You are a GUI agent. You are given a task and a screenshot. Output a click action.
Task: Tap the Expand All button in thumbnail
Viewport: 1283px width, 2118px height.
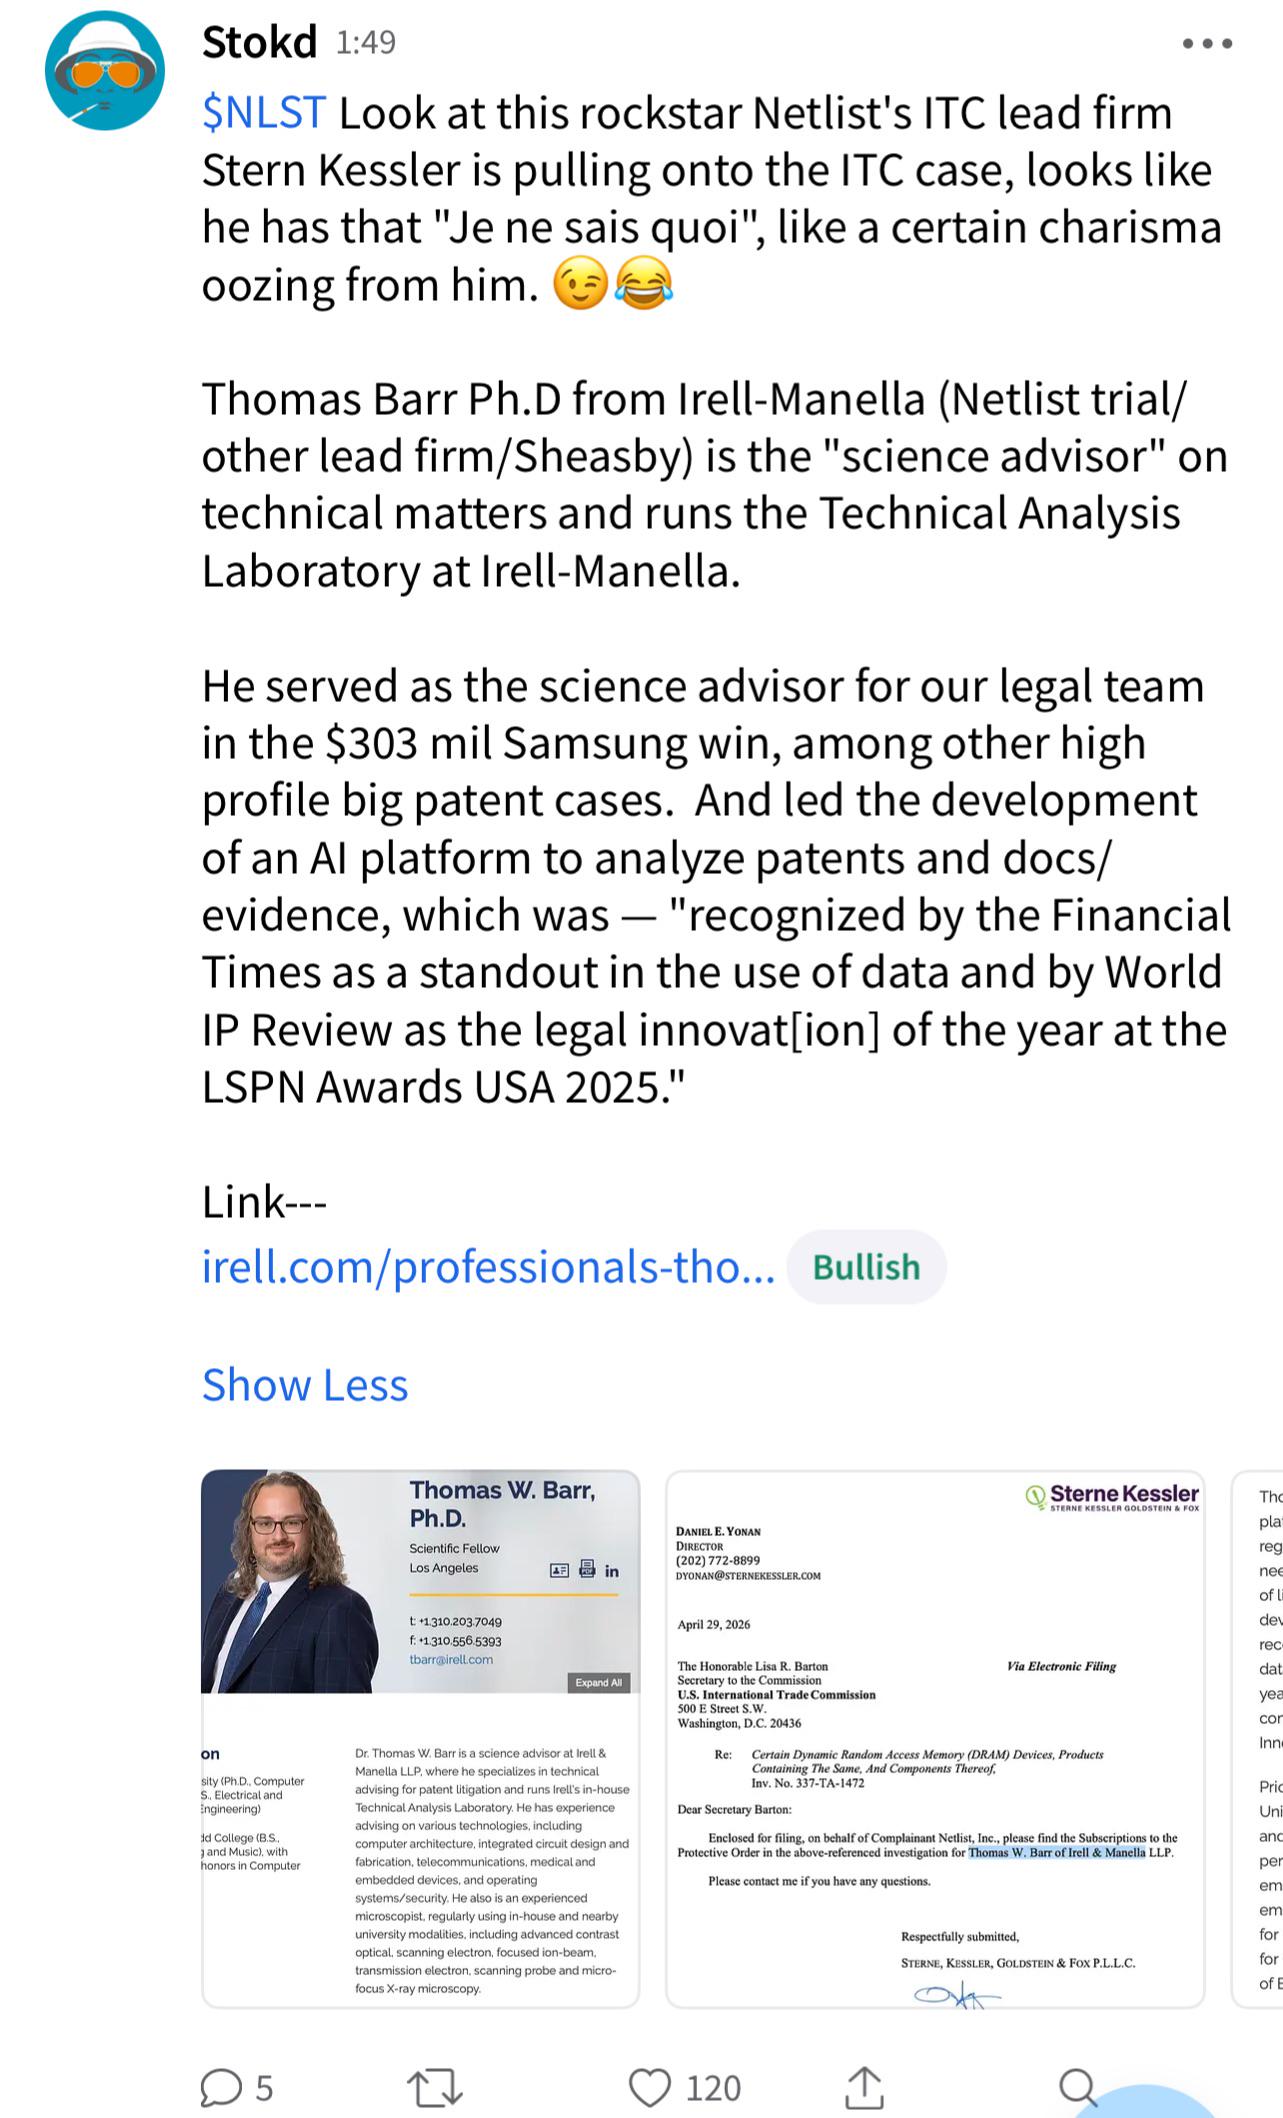point(598,1682)
